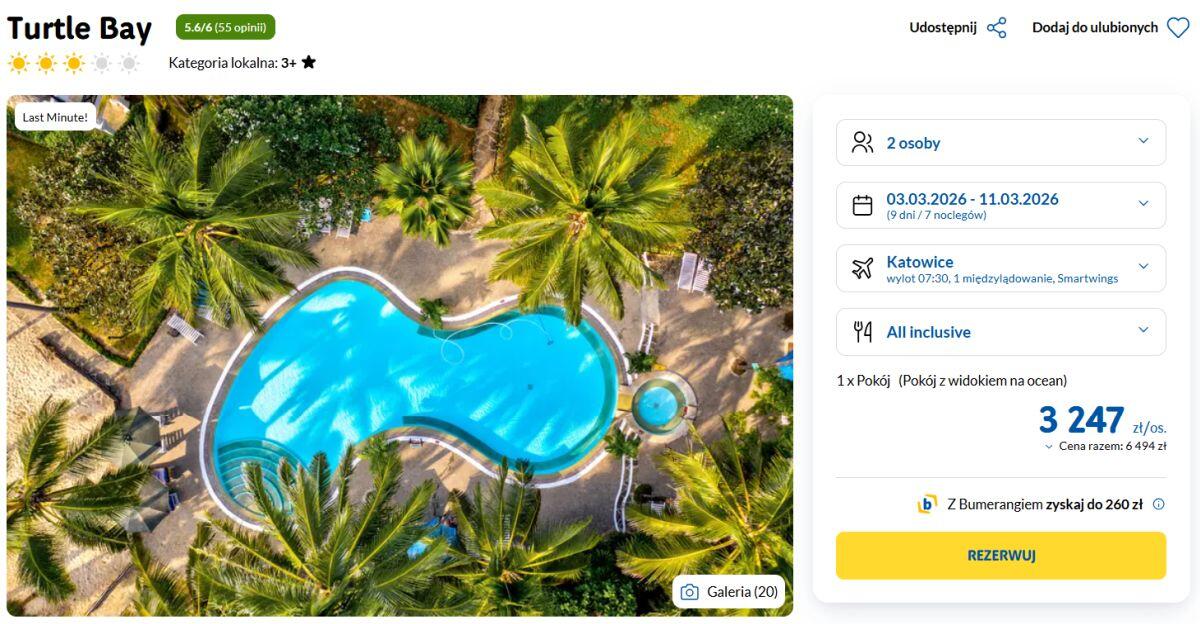Viewport: 1200px width, 624px height.
Task: Click the Bumerang info circle icon
Action: pyautogui.click(x=1159, y=504)
